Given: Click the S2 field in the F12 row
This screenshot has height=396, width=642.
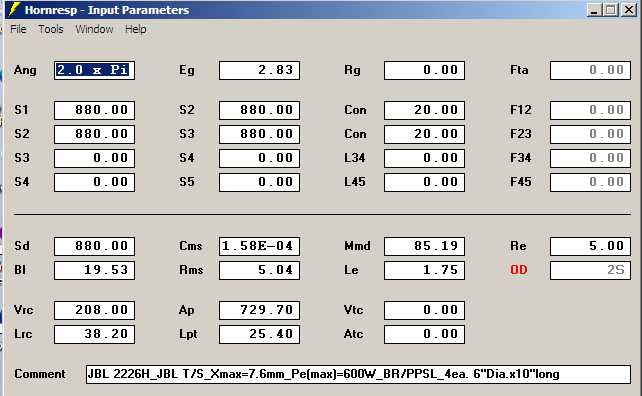Looking at the screenshot, I should (259, 110).
